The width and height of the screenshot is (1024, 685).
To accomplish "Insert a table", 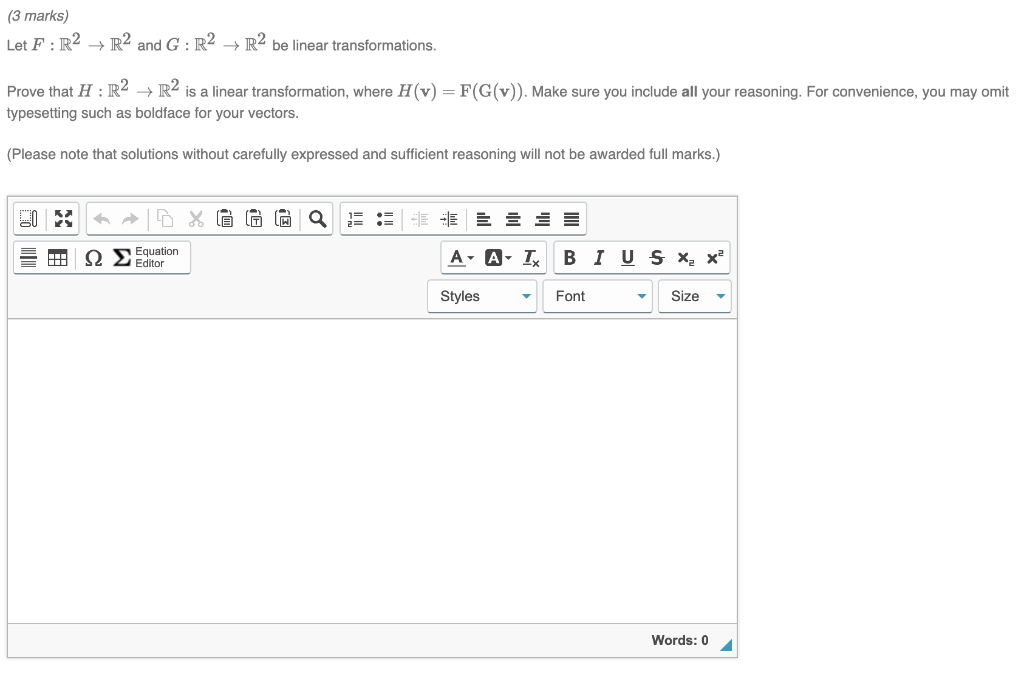I will (x=57, y=257).
